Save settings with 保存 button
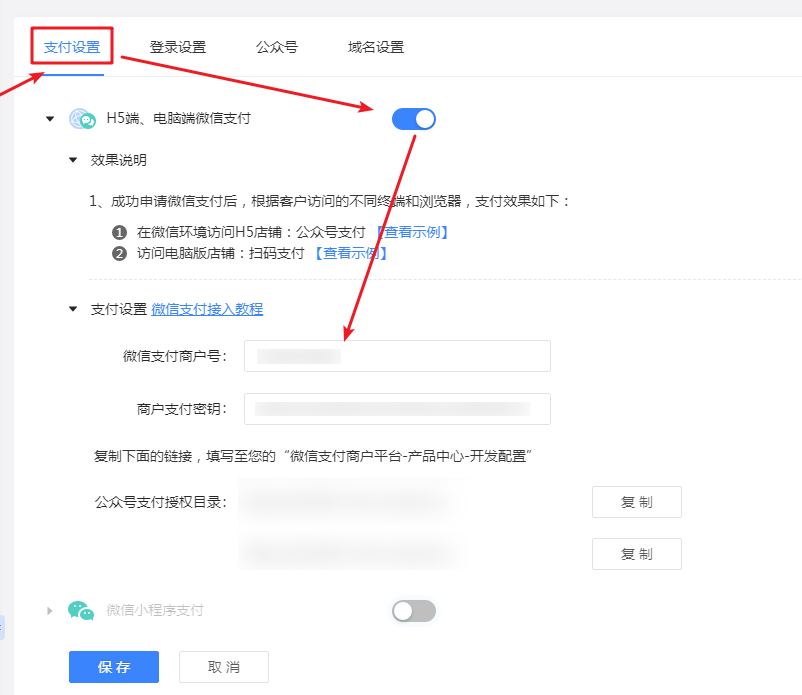802x695 pixels. tap(114, 667)
